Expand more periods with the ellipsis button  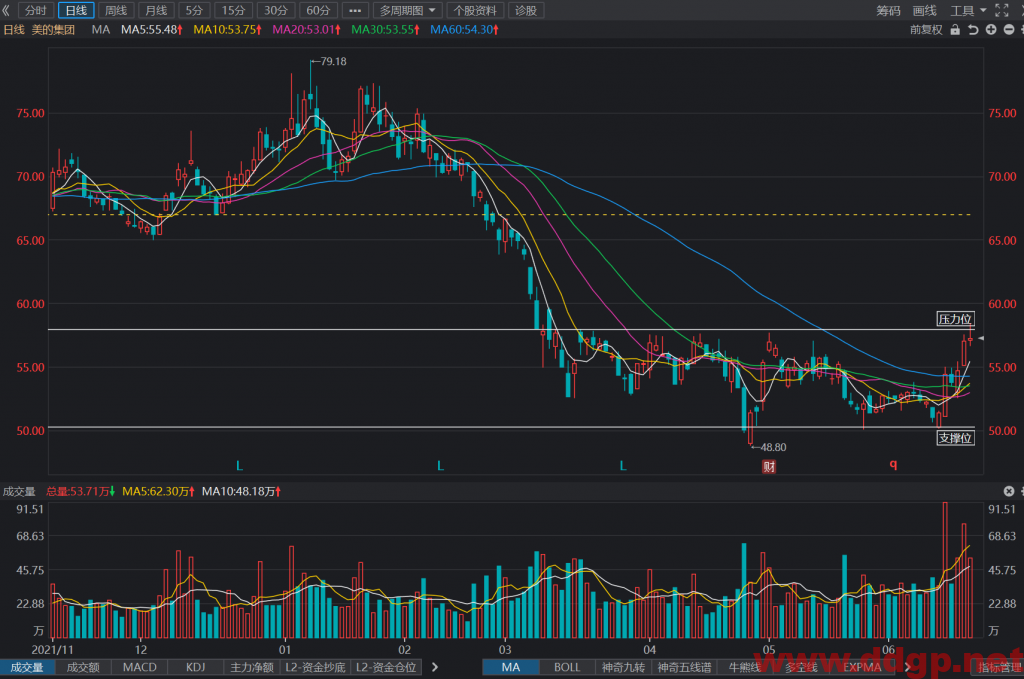(355, 10)
